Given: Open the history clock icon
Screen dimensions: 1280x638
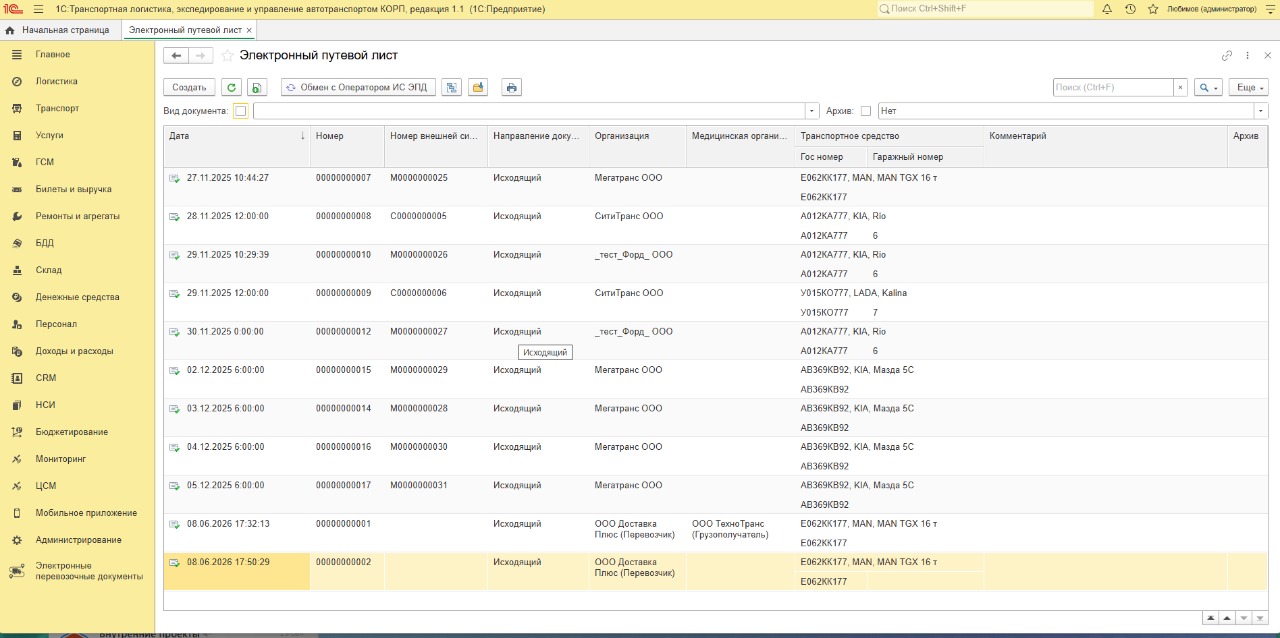Looking at the screenshot, I should pyautogui.click(x=1130, y=8).
